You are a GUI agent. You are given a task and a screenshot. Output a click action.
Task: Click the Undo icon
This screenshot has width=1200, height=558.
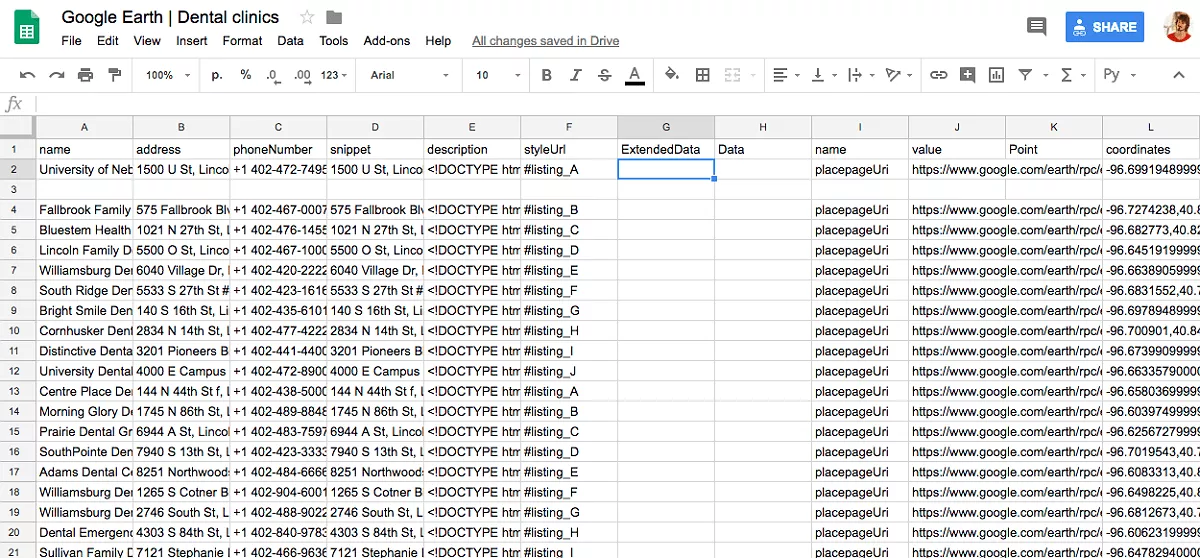(x=27, y=75)
